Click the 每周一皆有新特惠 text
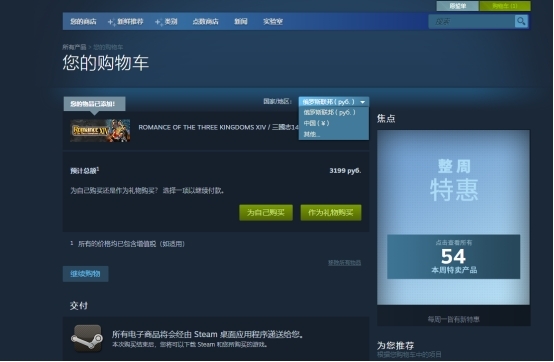 (x=454, y=319)
